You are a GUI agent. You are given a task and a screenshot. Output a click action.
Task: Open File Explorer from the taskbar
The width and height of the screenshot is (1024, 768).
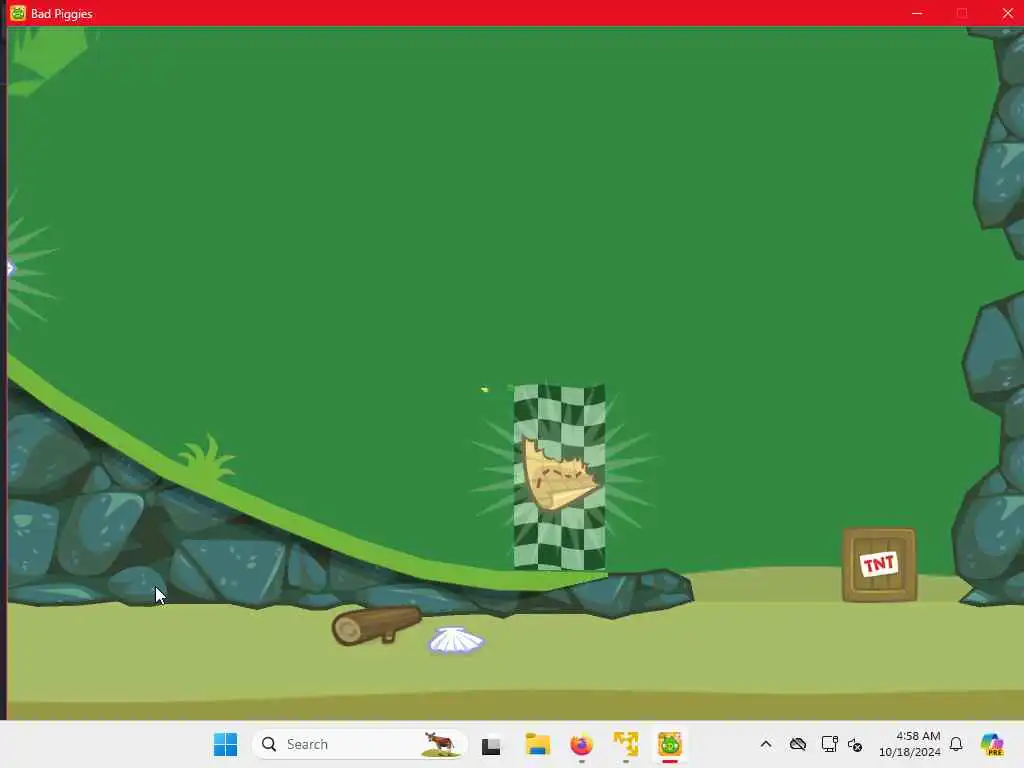537,744
